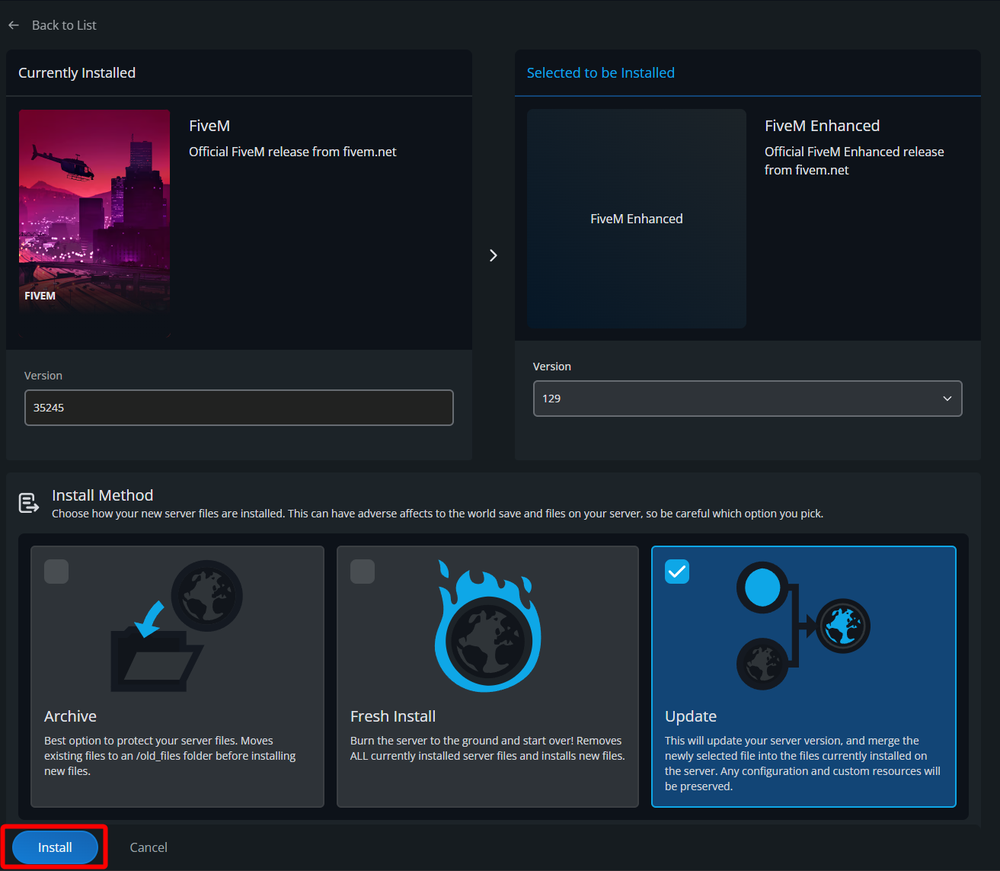Click the Update description about preserving configuration
This screenshot has height=871, width=1000.
click(x=802, y=763)
